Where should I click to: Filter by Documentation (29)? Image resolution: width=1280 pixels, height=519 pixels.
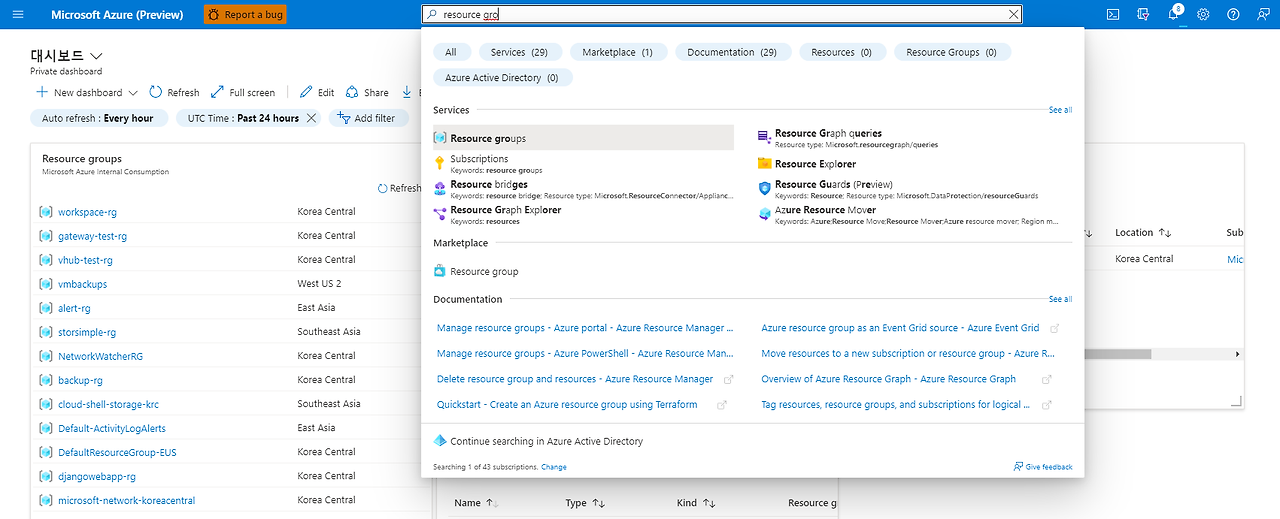point(732,52)
